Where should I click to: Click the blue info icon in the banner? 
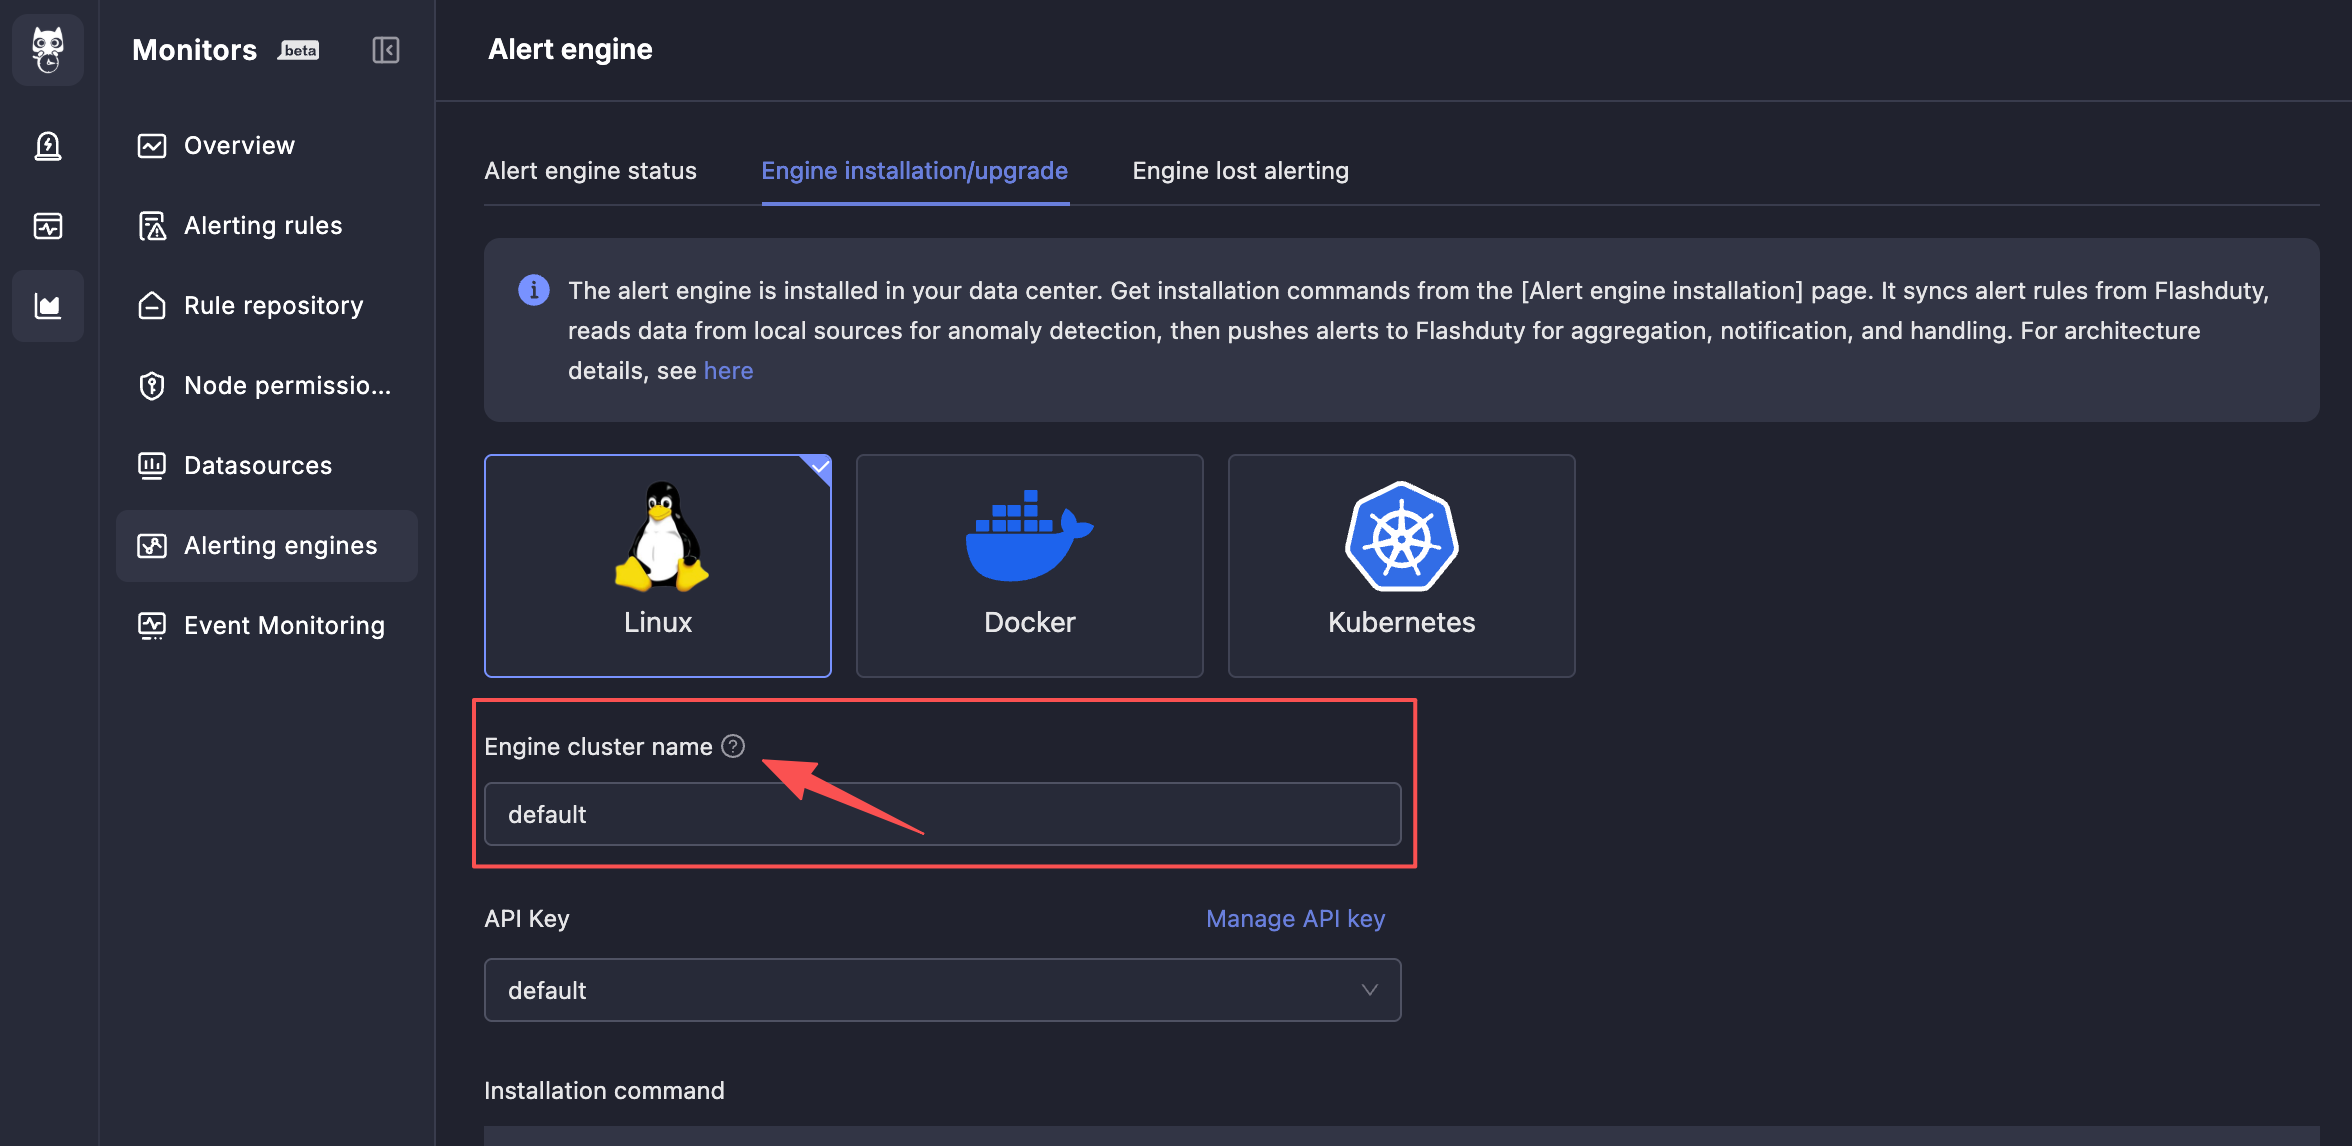point(534,290)
